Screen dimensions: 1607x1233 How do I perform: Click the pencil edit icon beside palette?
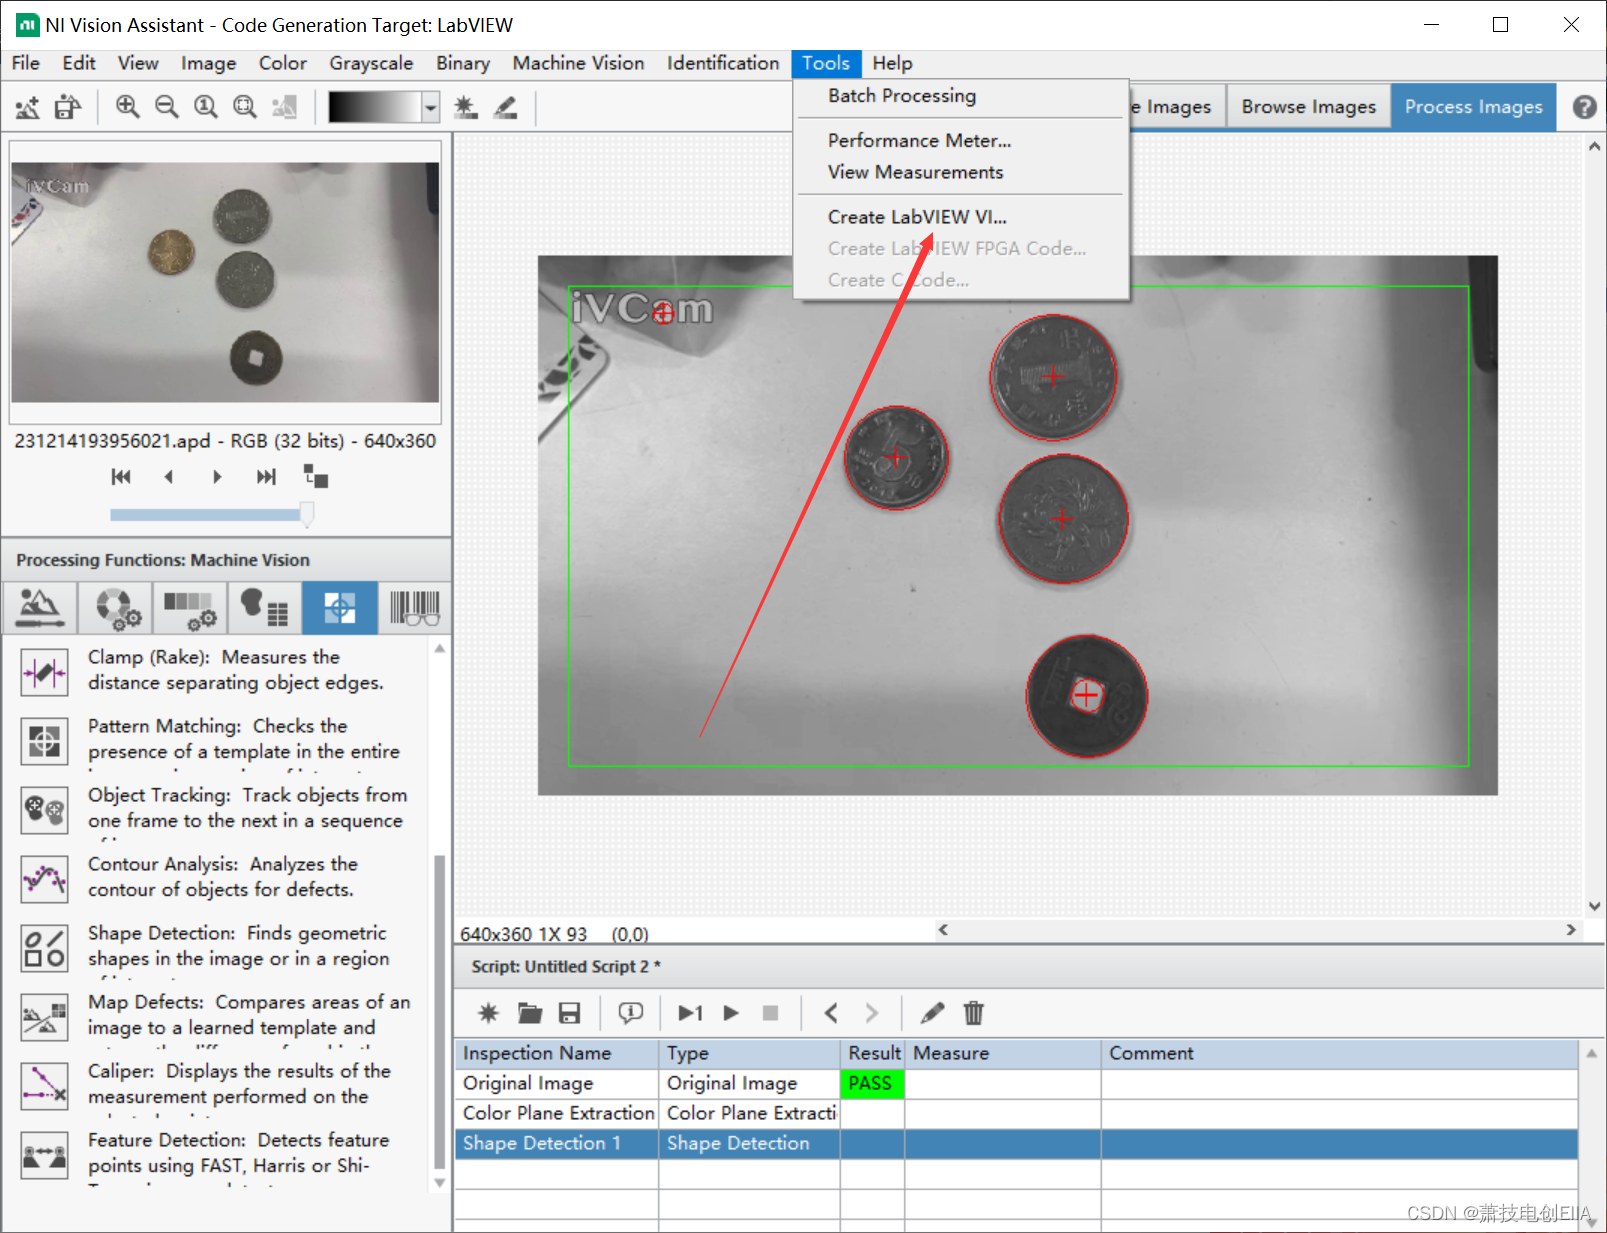pos(505,107)
